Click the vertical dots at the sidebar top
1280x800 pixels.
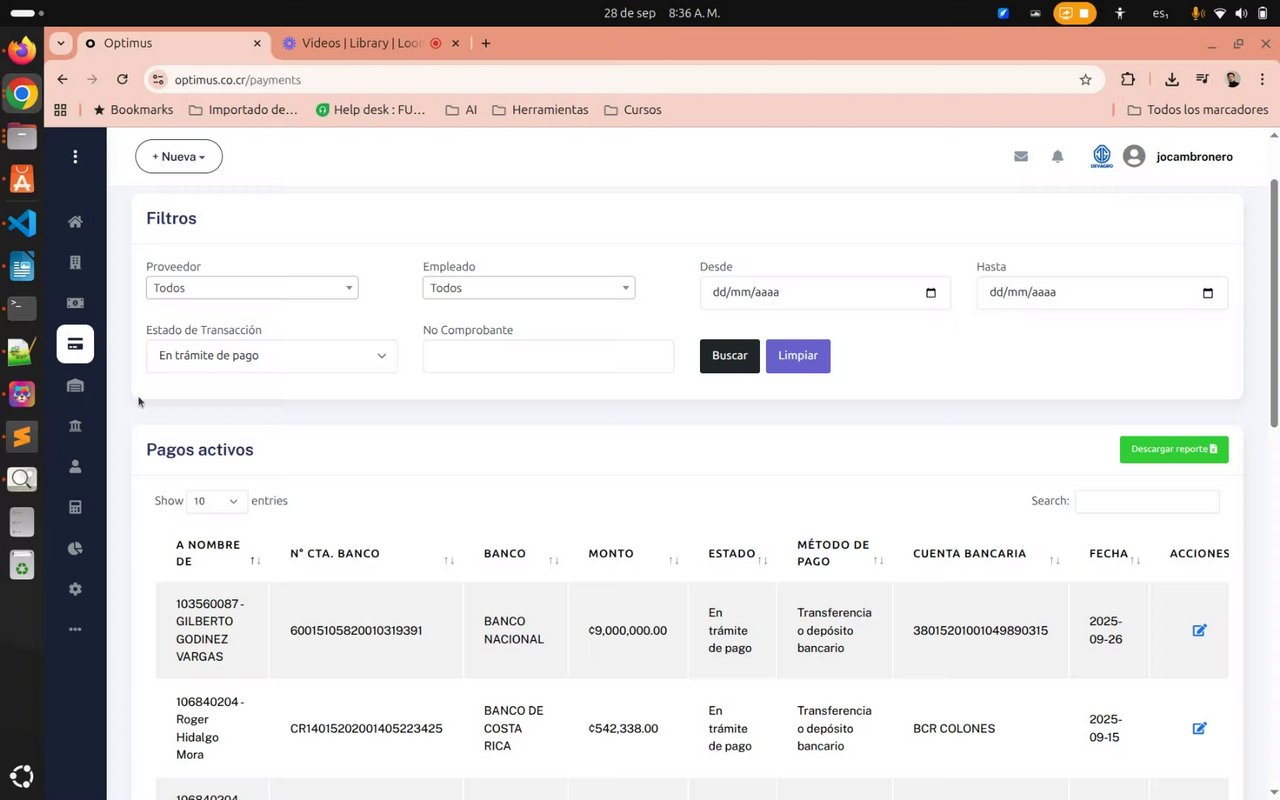click(75, 157)
